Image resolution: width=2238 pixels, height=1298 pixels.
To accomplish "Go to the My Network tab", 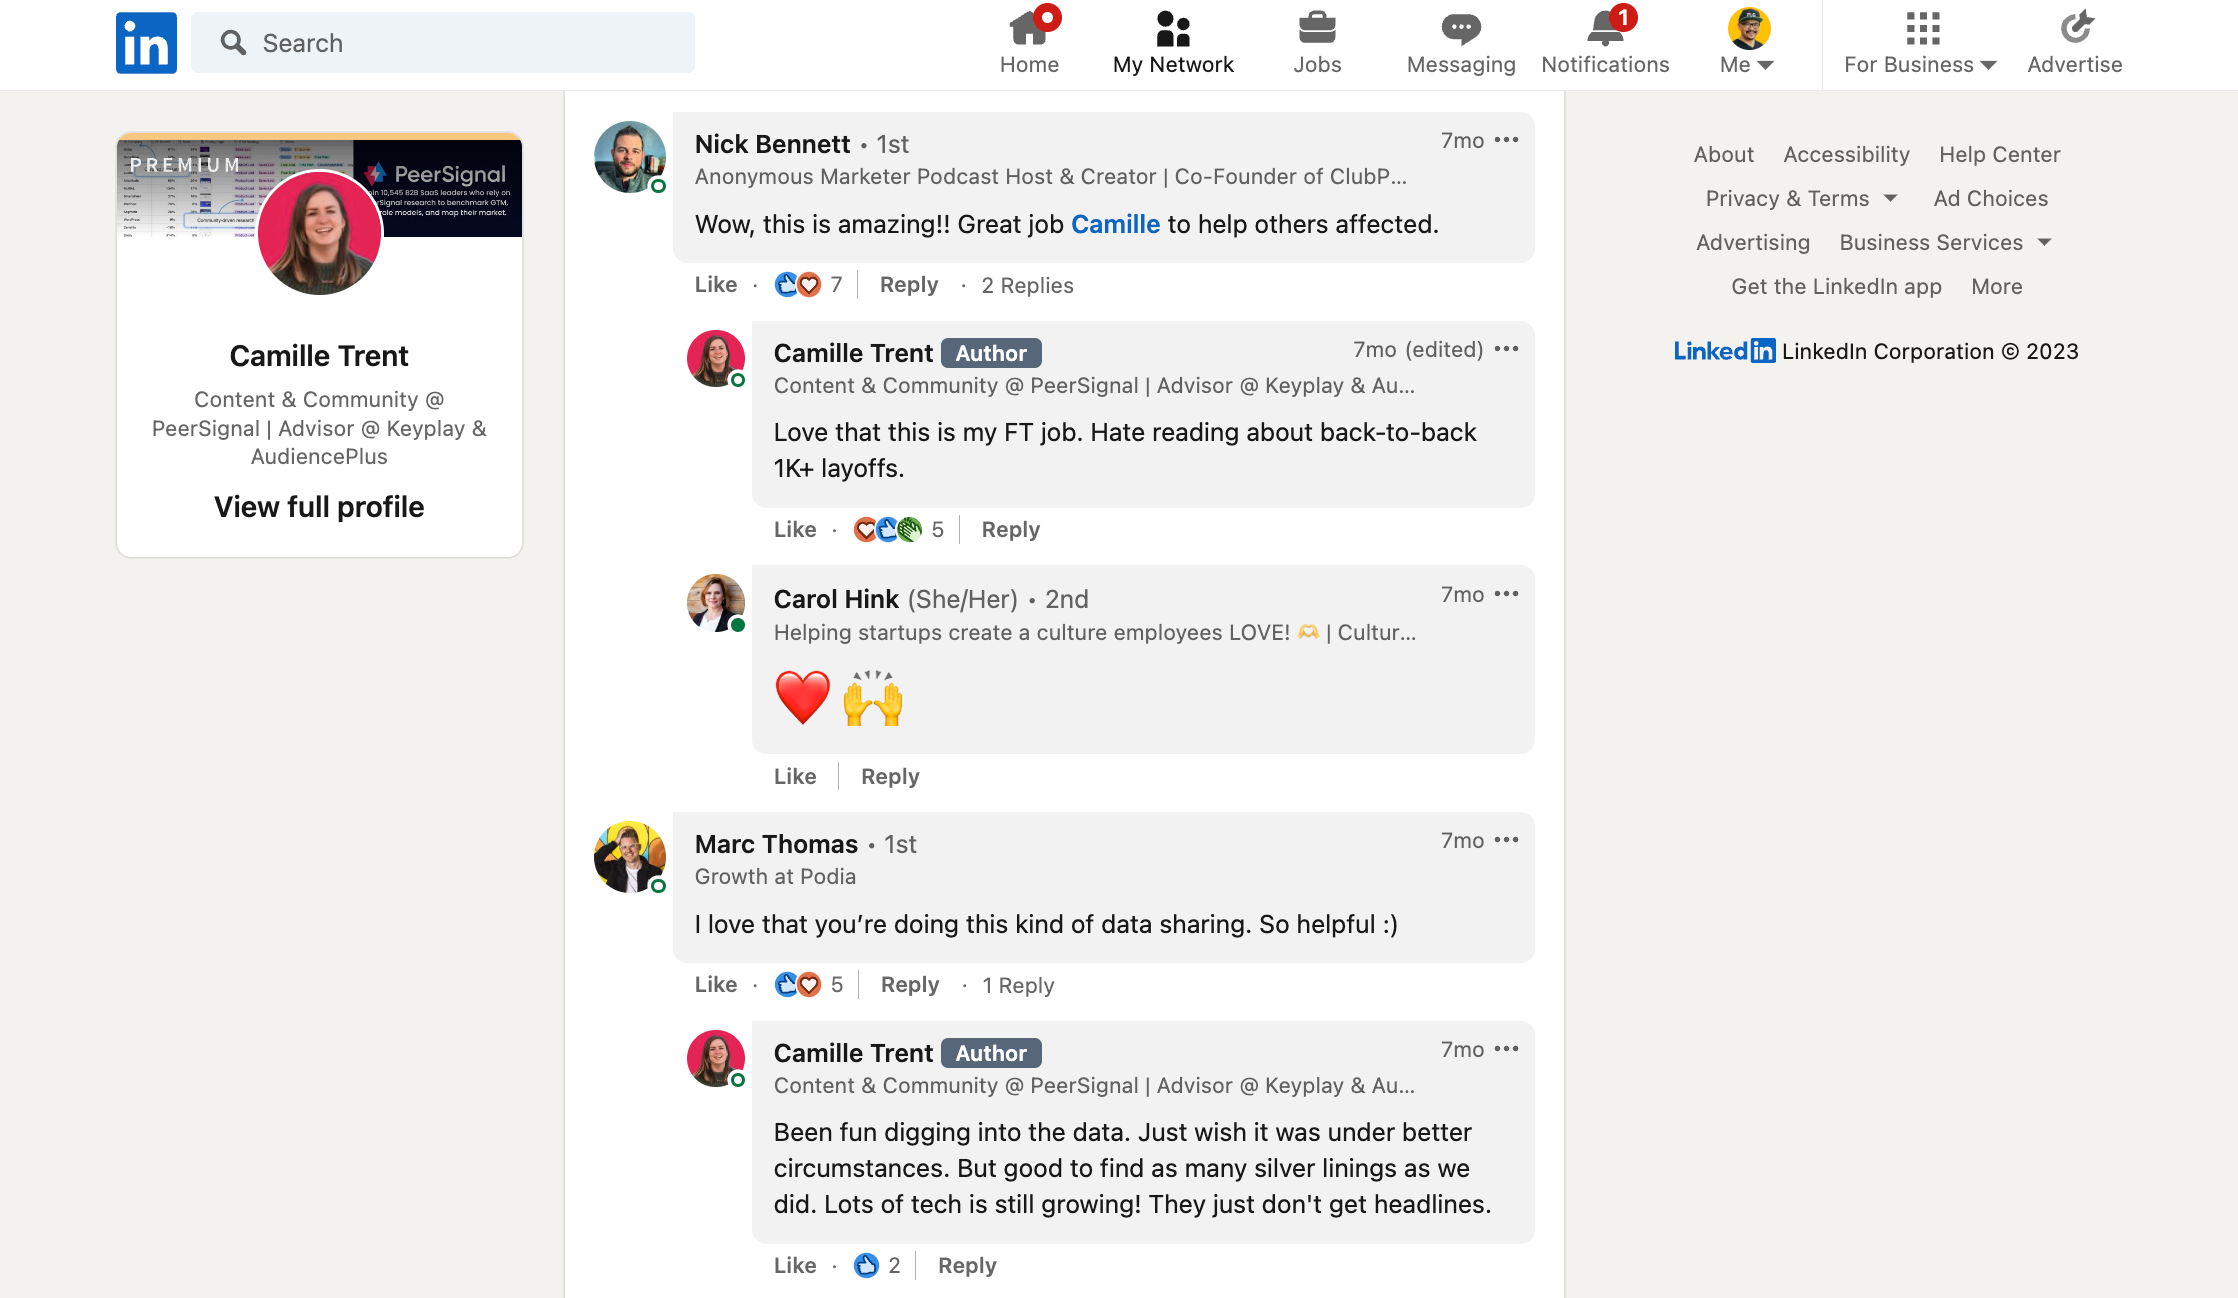I will pos(1172,44).
